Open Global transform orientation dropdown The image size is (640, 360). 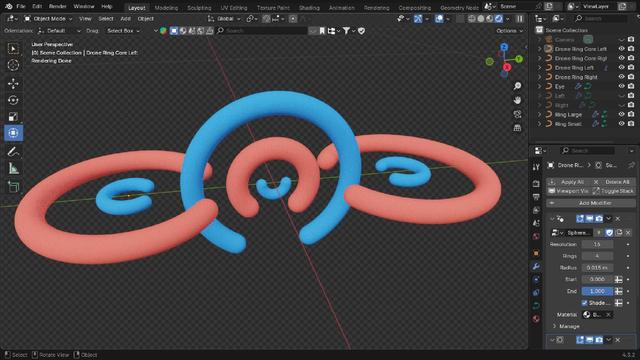point(224,19)
